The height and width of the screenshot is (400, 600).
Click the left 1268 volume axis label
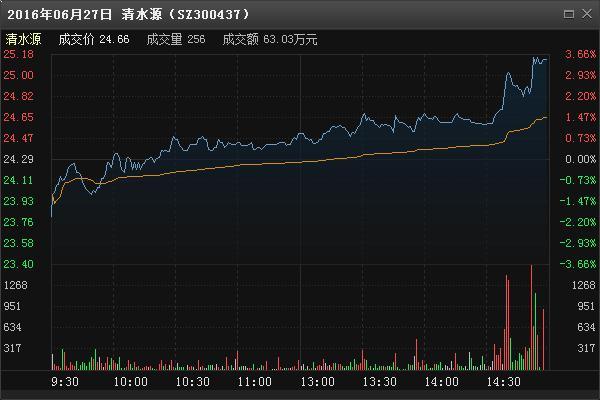click(15, 285)
